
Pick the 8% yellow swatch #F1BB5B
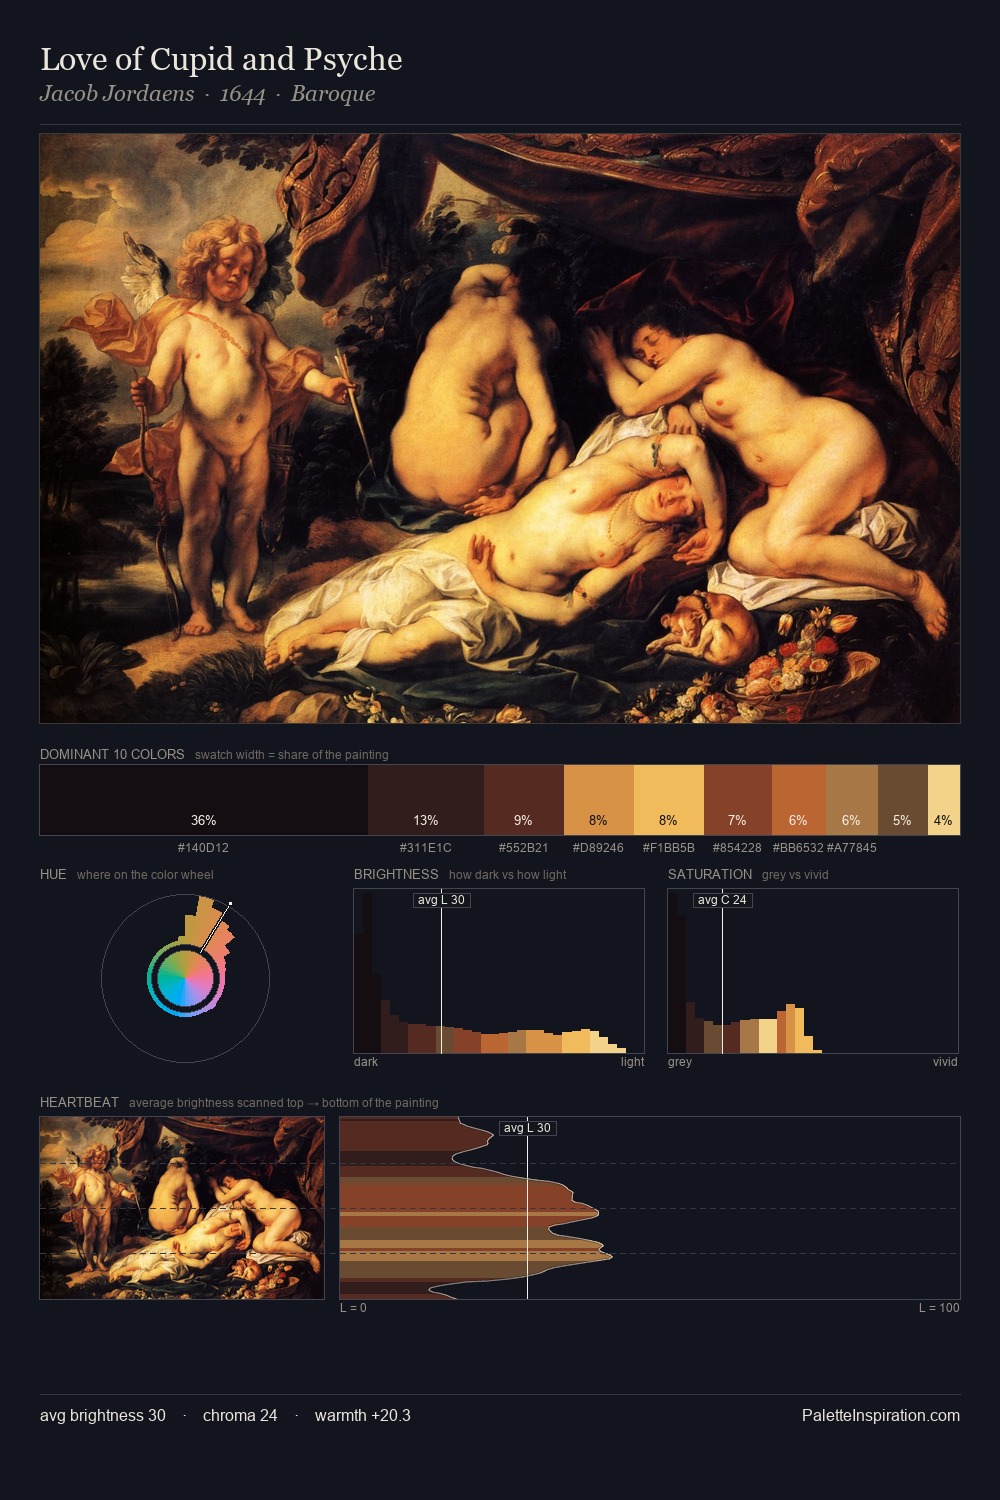click(x=669, y=800)
